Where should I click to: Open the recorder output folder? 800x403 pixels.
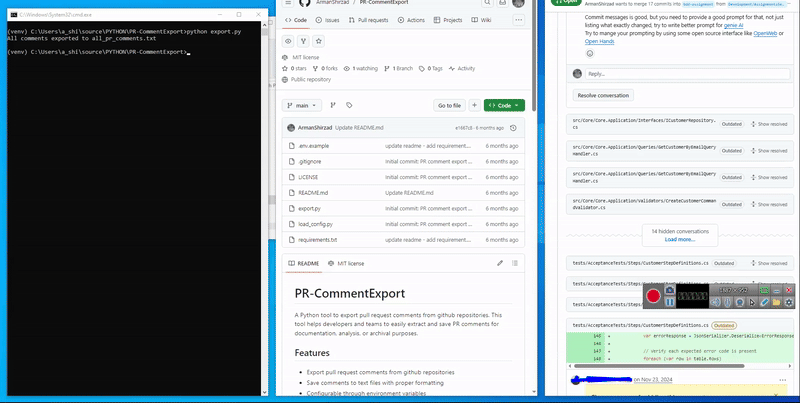coord(777,302)
